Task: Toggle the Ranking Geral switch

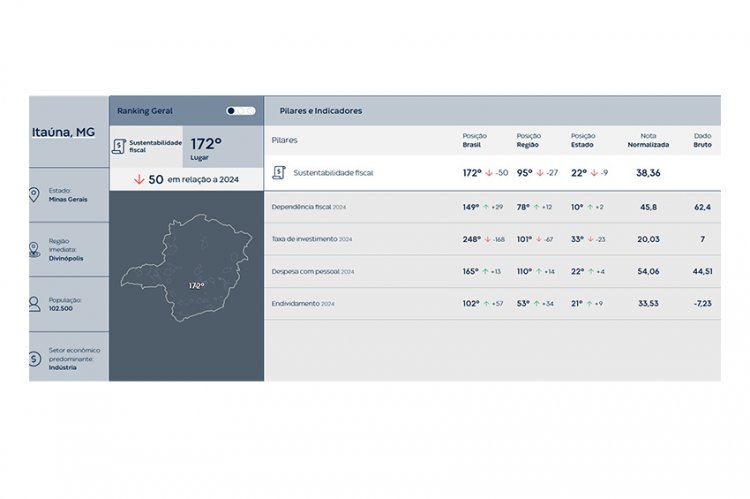Action: [241, 111]
